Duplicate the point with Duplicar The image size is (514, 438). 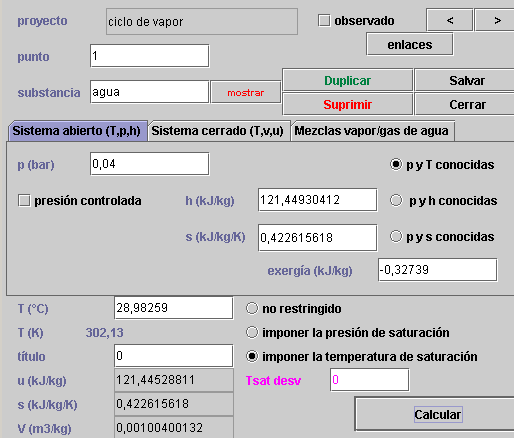(347, 80)
